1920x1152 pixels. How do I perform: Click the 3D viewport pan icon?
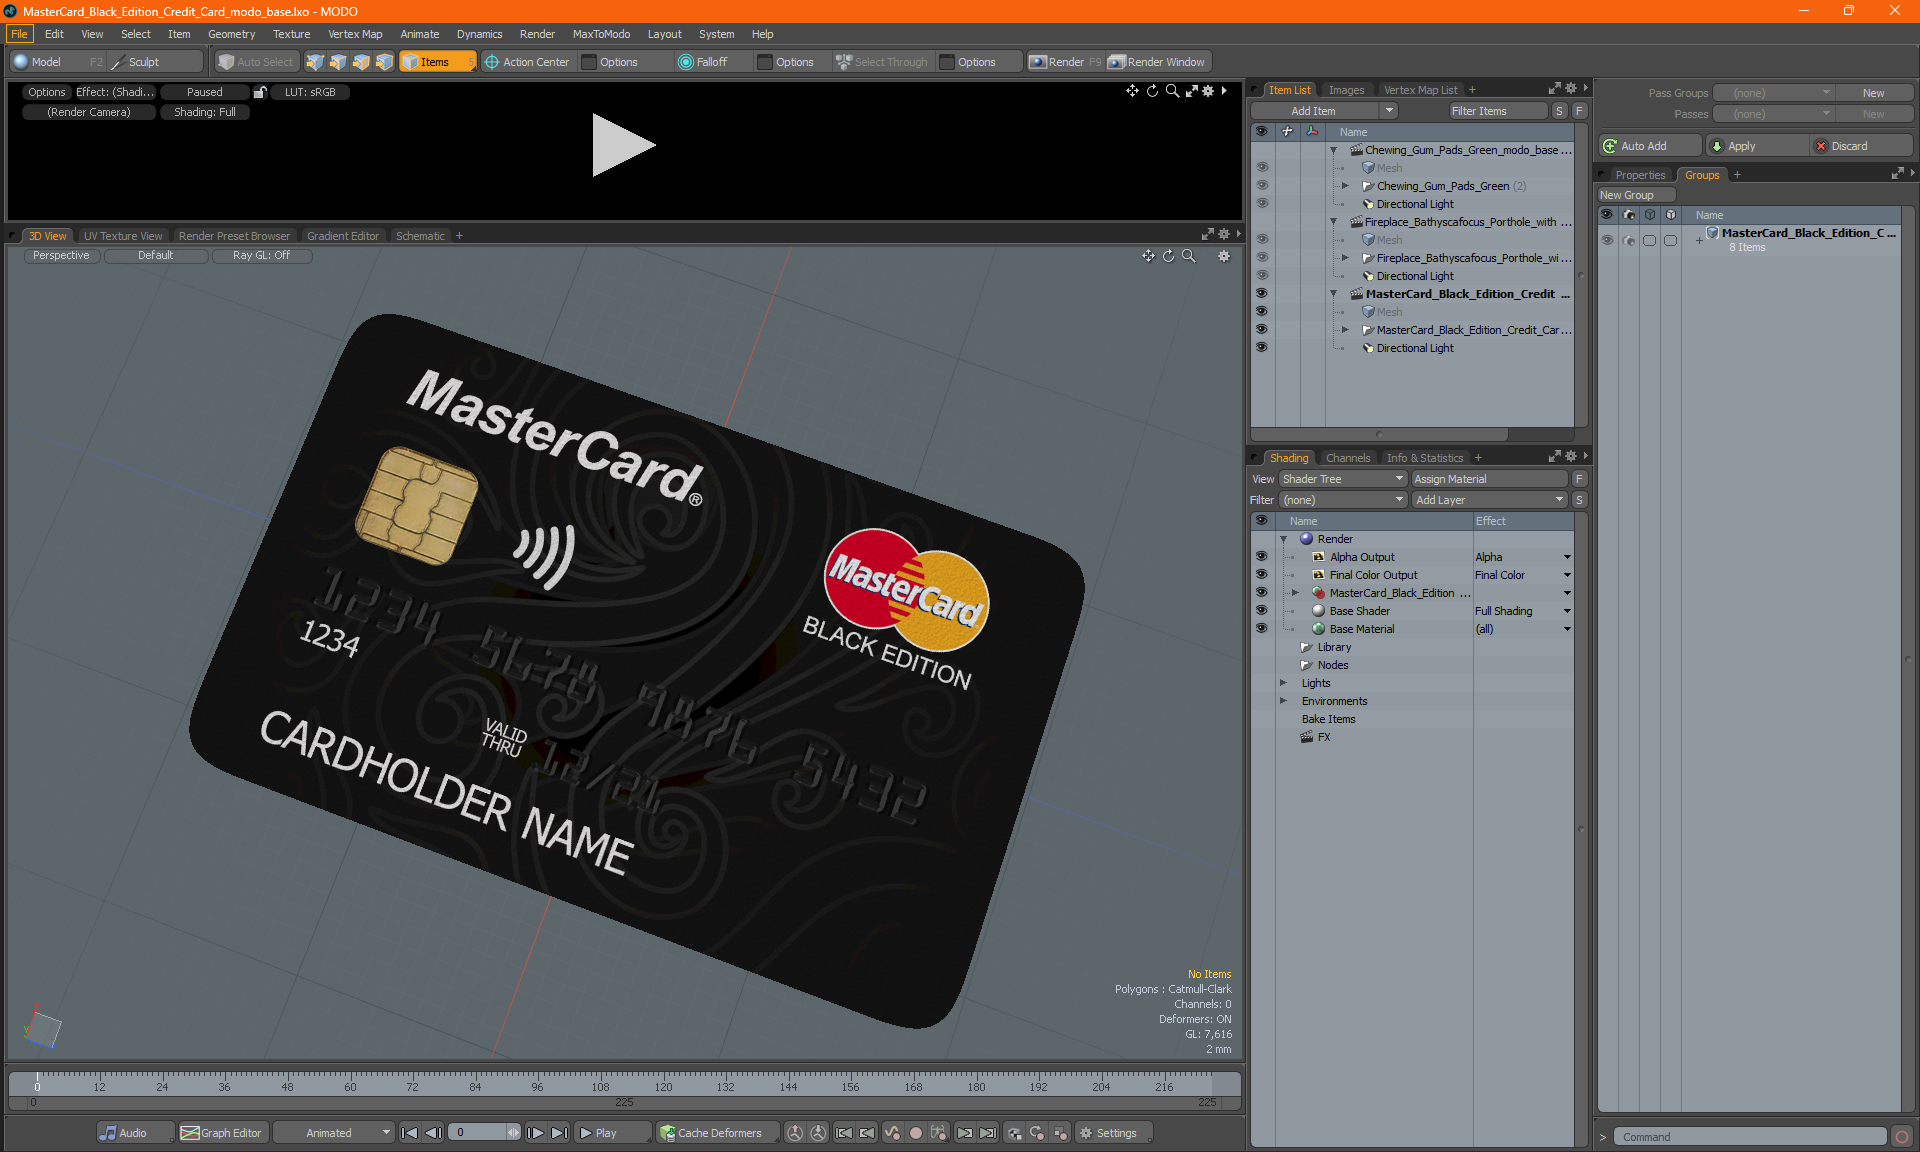[1148, 256]
